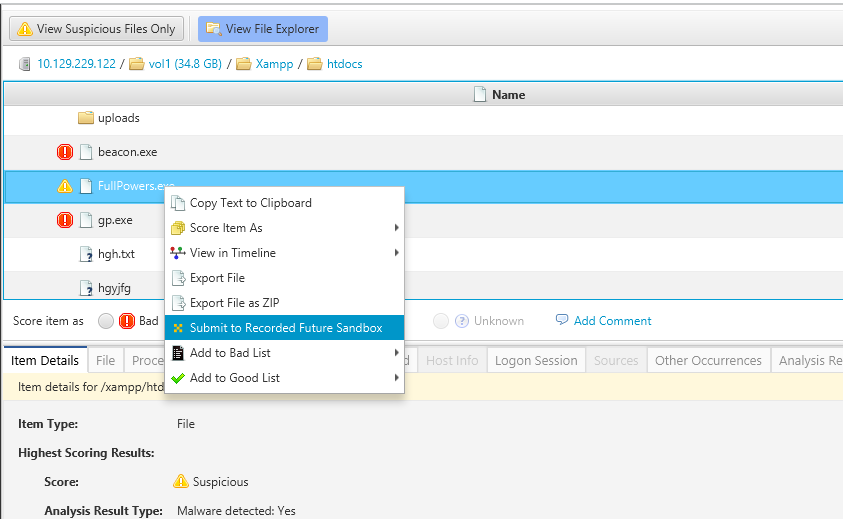Click the server icon next to 10.129.229.122
The width and height of the screenshot is (843, 519).
point(25,64)
